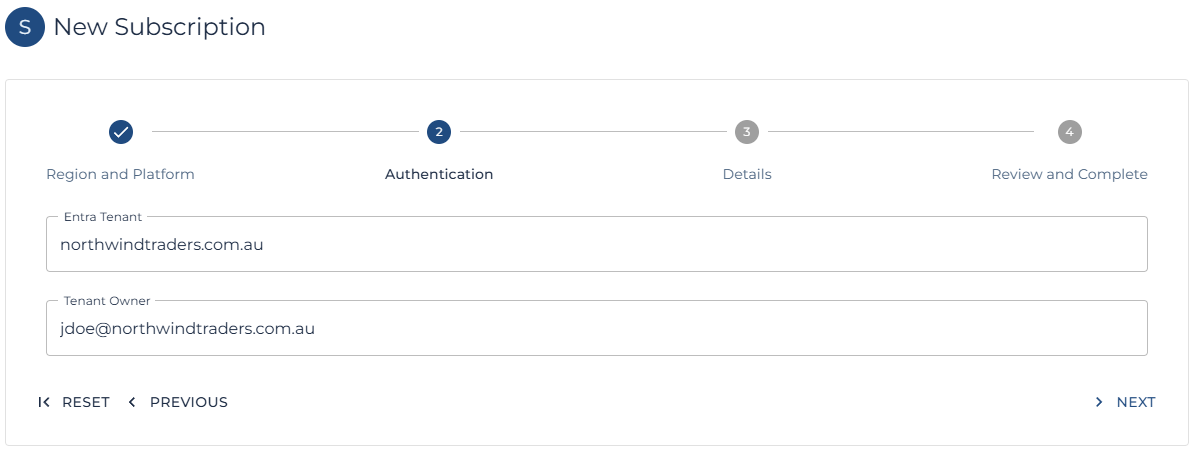This screenshot has height=458, width=1196.
Task: Click the blue S avatar icon
Action: pos(25,27)
